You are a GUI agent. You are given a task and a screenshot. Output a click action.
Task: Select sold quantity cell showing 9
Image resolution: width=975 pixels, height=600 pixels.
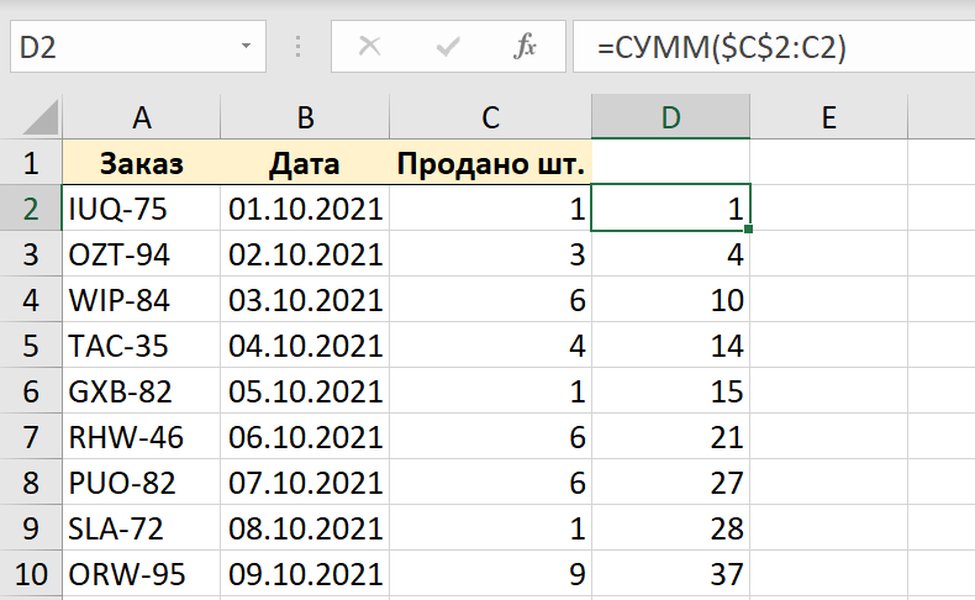pyautogui.click(x=491, y=573)
